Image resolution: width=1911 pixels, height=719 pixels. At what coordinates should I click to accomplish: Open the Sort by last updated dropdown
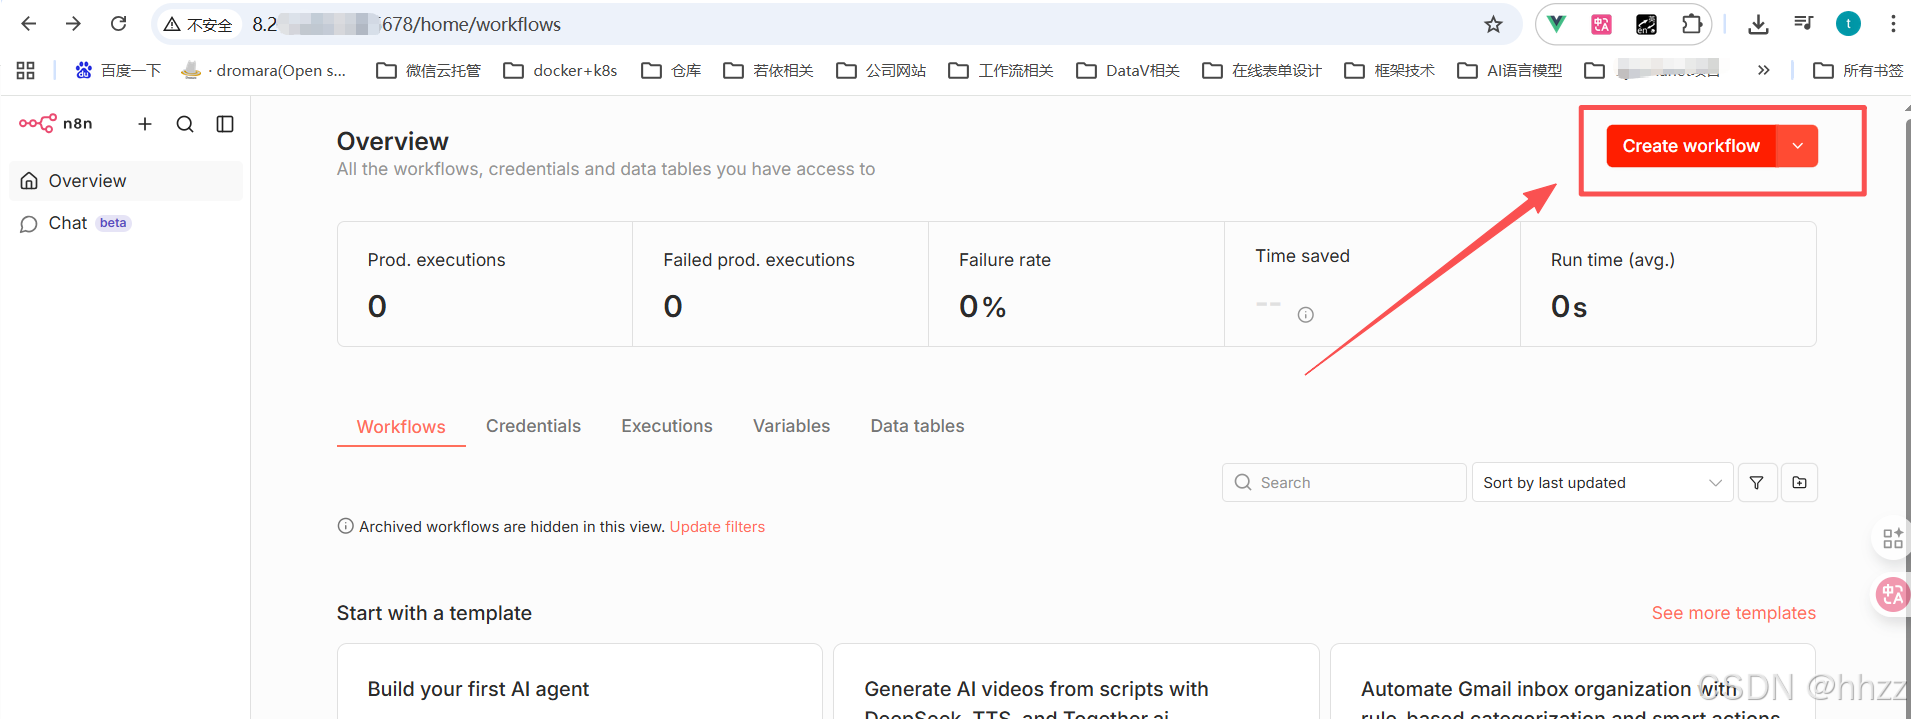tap(1602, 483)
